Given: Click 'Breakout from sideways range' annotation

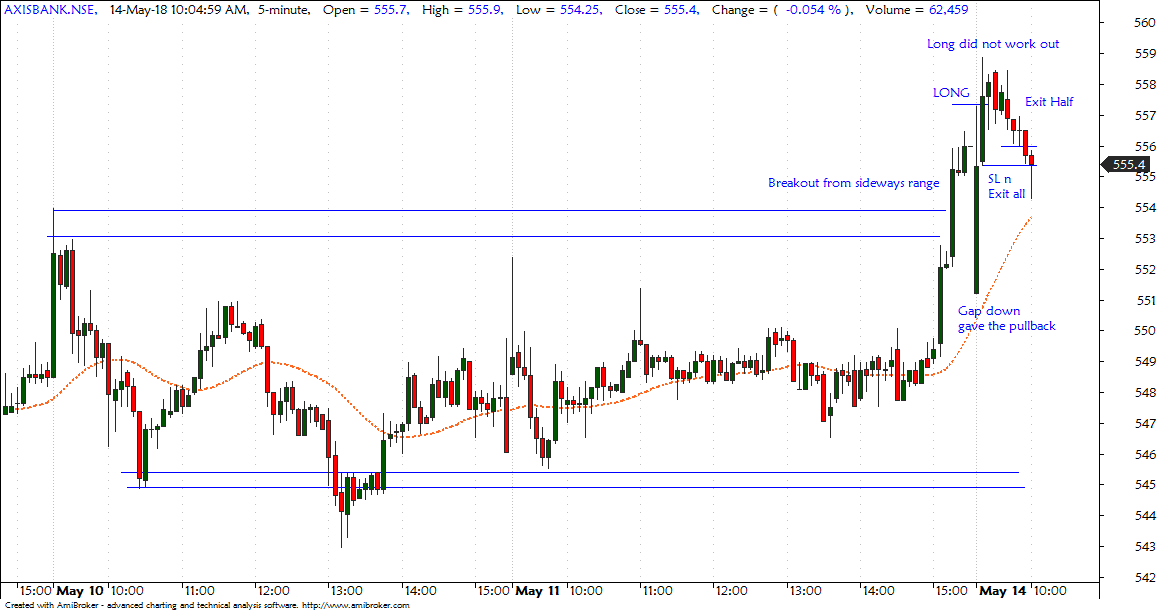Looking at the screenshot, I should pos(854,183).
